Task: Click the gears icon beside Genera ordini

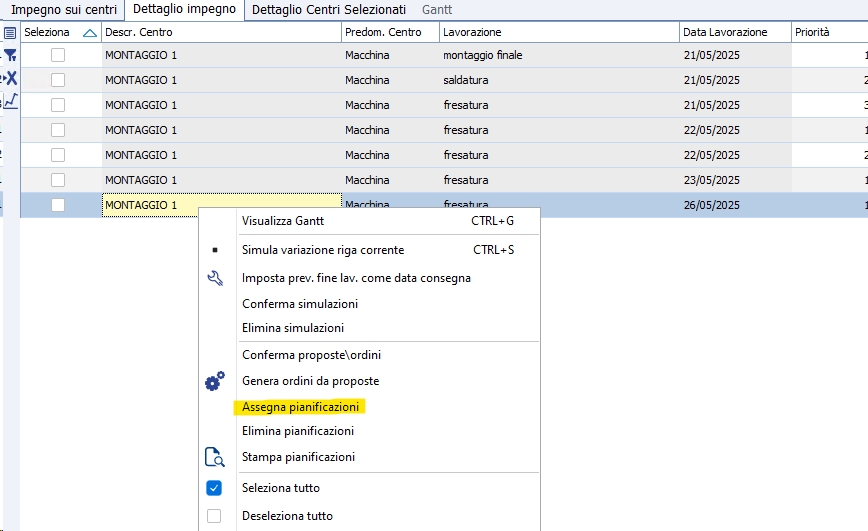Action: 214,381
